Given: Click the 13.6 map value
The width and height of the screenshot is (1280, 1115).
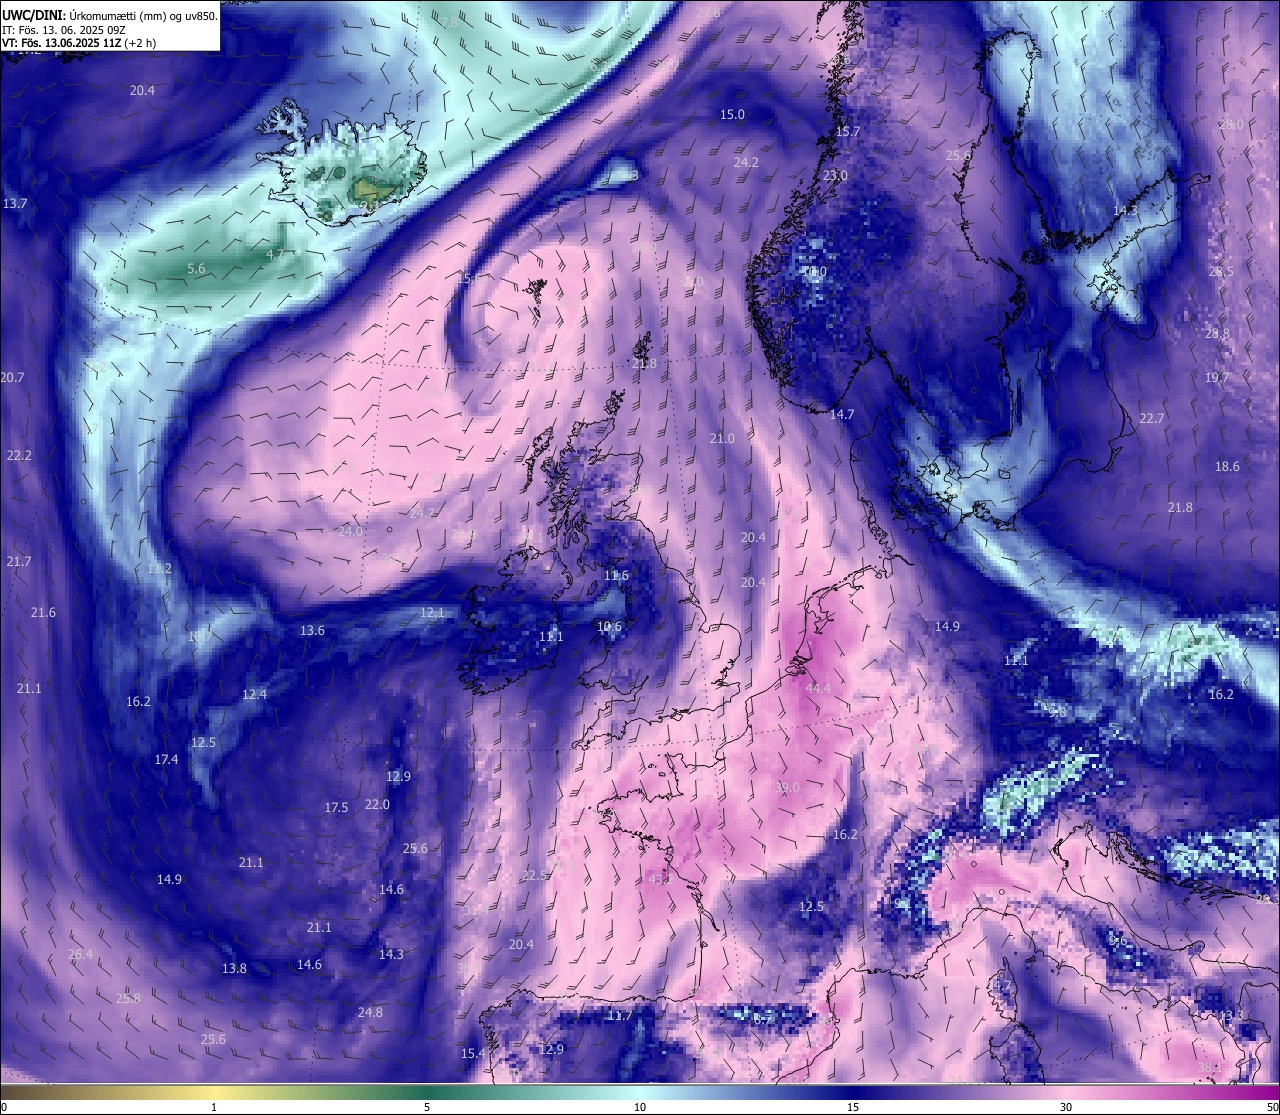Looking at the screenshot, I should [312, 630].
